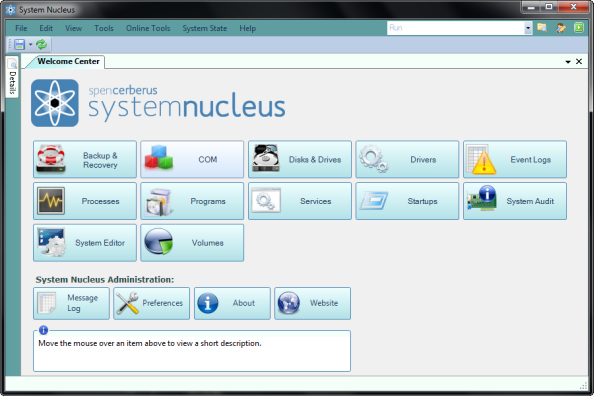Image resolution: width=594 pixels, height=396 pixels.
Task: Open the System Audit label
Action: pyautogui.click(x=530, y=201)
